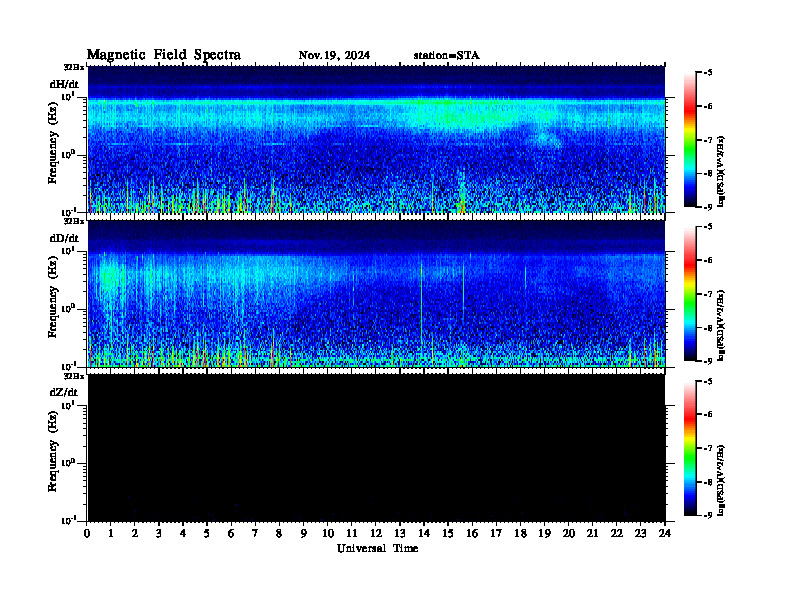Click the "7" hour tick label
Image resolution: width=792 pixels, height=612 pixels.
coord(255,533)
